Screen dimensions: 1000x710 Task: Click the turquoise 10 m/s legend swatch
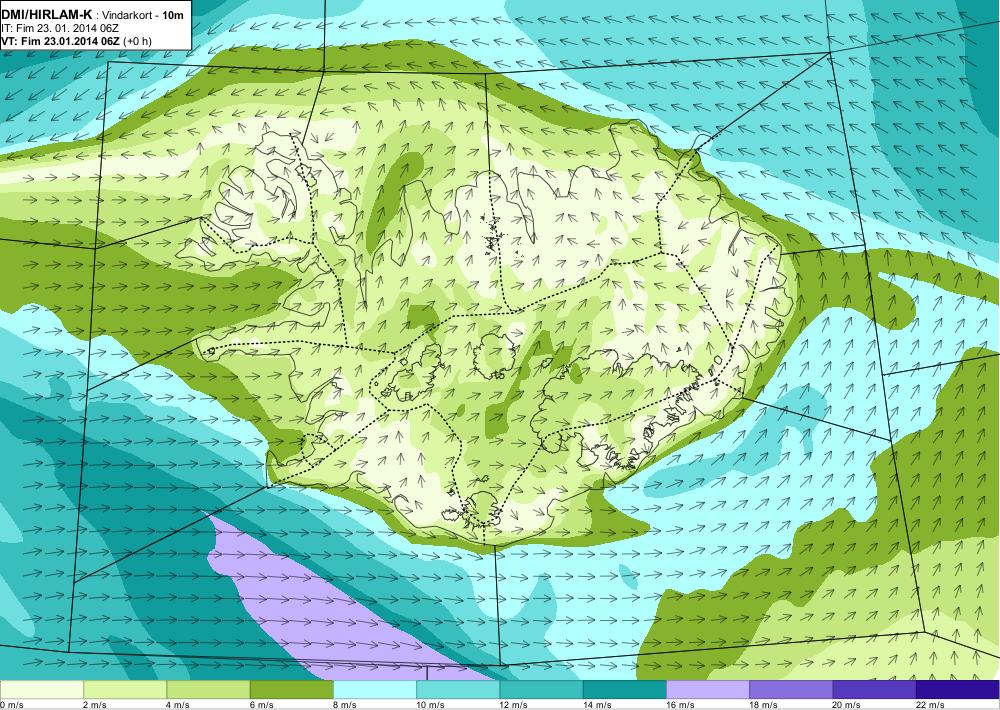coord(458,690)
